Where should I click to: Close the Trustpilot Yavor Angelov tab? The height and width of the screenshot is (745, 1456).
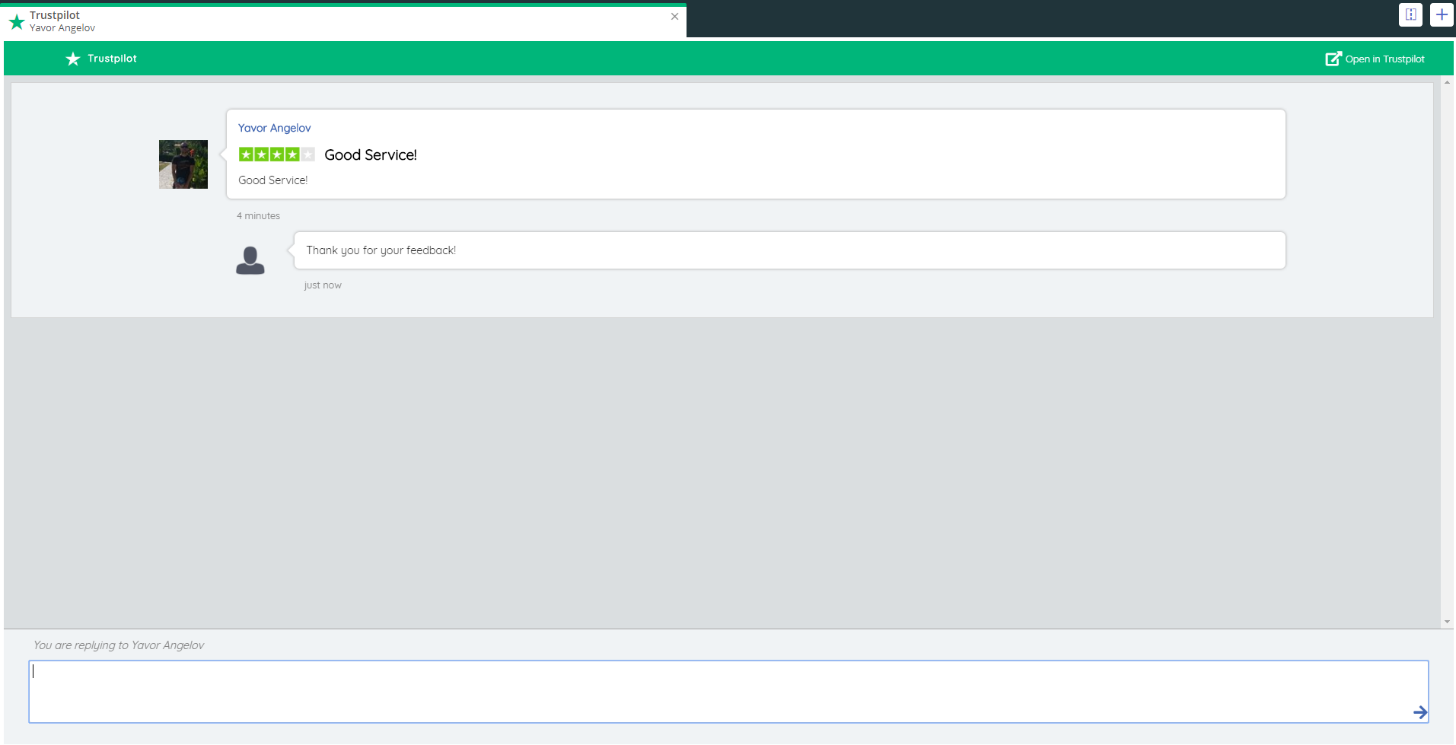674,16
